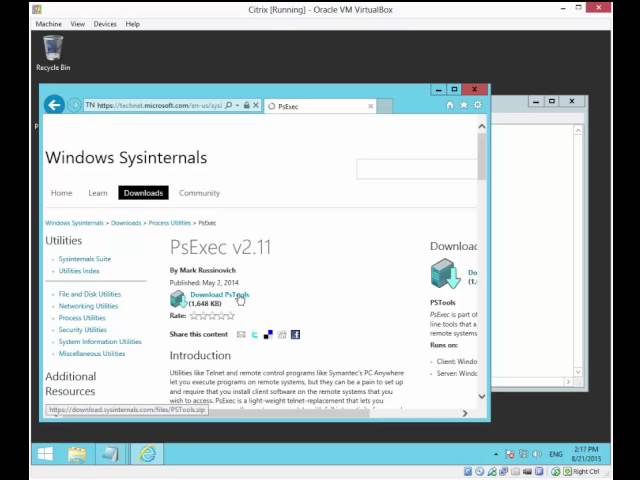Open the Home navigation item
This screenshot has height=480, width=640.
pos(61,193)
